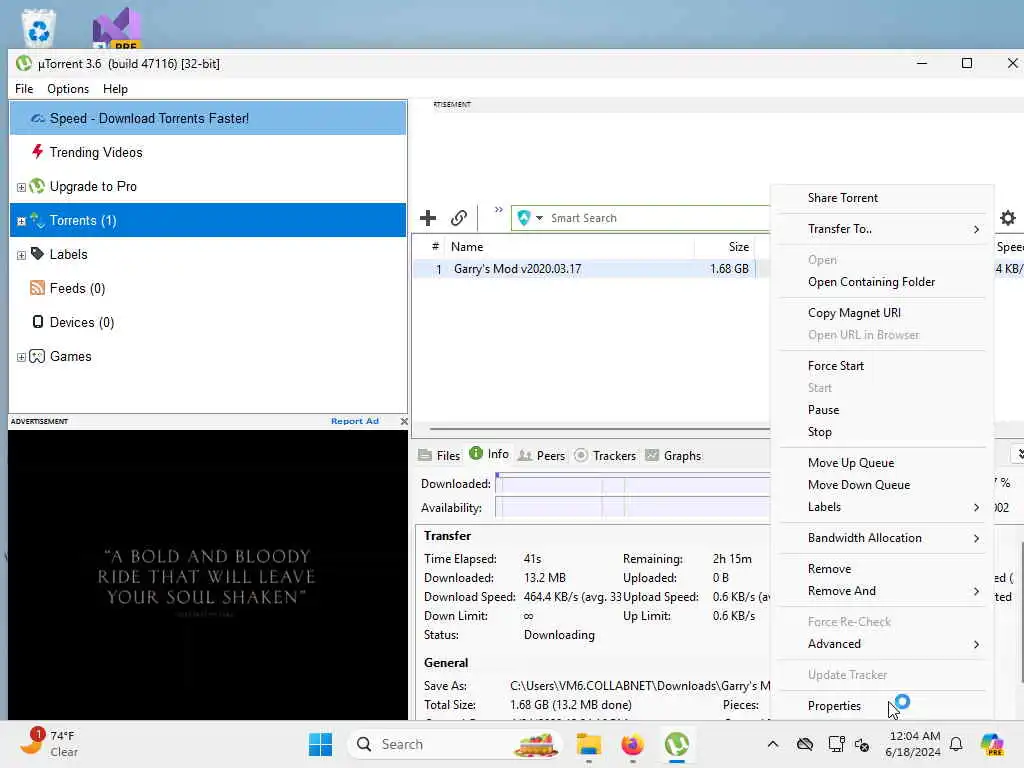This screenshot has height=768, width=1024.
Task: Click the uTorrent taskbar icon
Action: pos(677,744)
